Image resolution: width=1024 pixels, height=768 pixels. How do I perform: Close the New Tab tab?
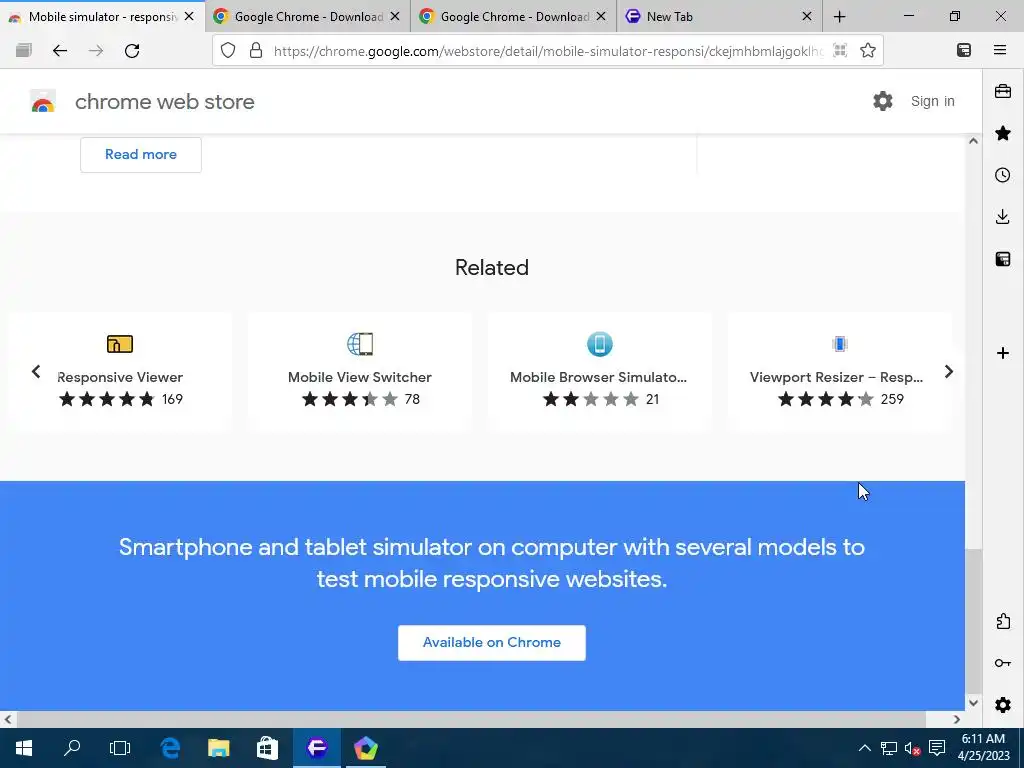(x=807, y=17)
